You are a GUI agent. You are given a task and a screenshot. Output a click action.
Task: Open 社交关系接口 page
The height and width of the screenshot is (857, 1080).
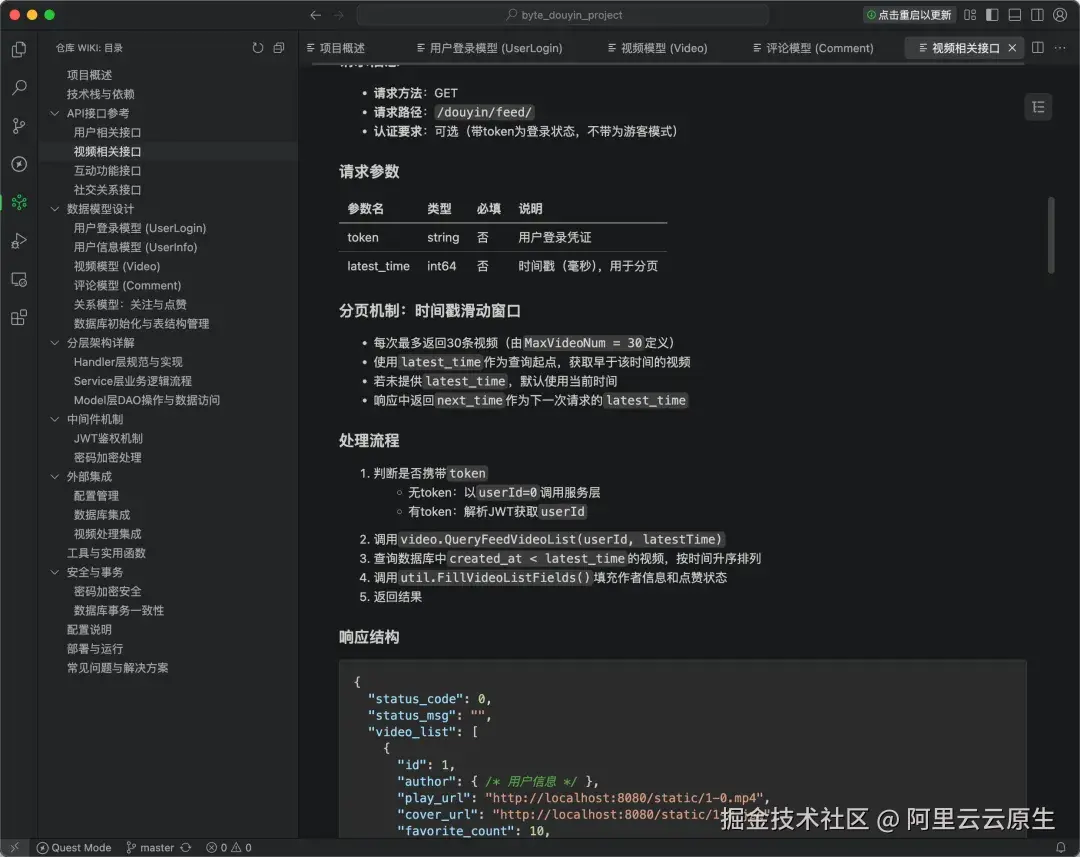pyautogui.click(x=107, y=189)
